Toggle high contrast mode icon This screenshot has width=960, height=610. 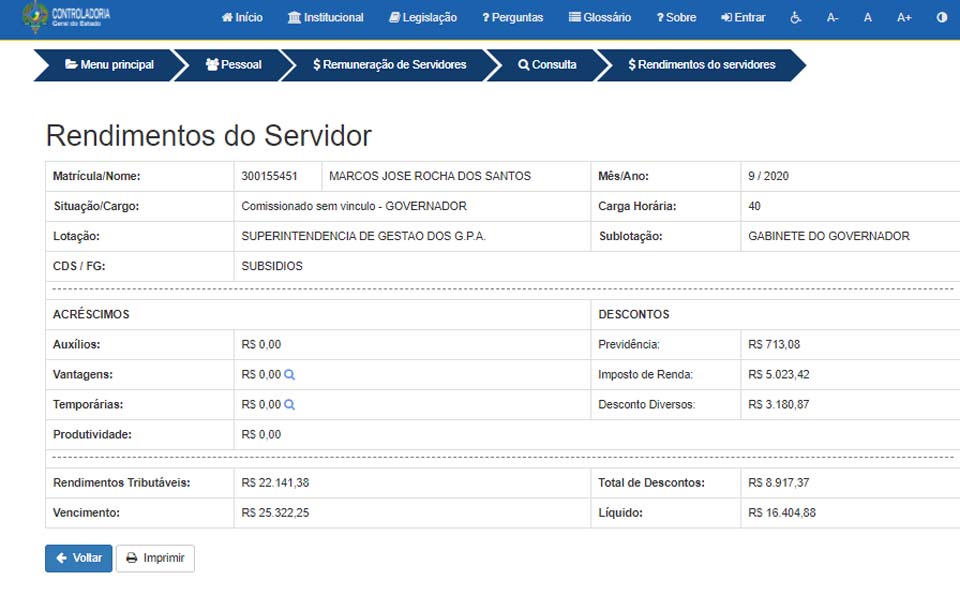click(x=941, y=18)
